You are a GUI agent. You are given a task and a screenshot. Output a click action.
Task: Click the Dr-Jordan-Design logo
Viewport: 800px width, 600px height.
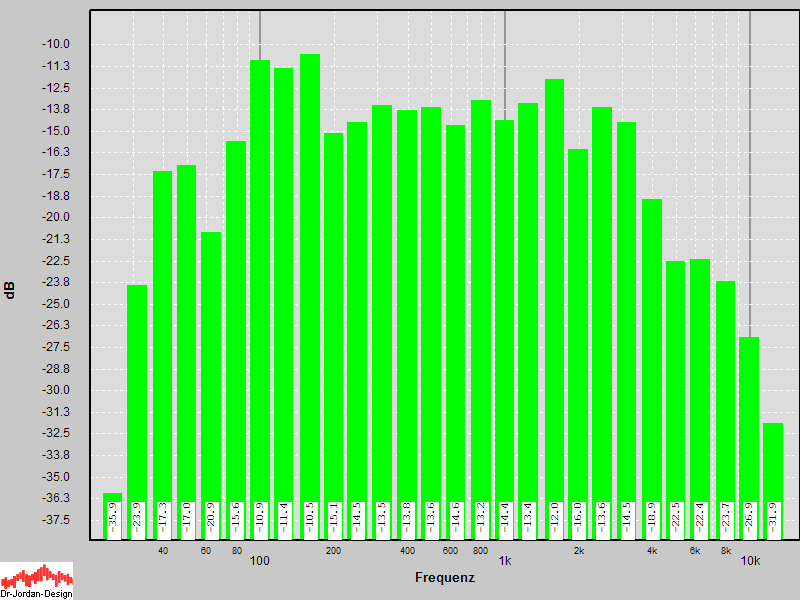pos(37,580)
